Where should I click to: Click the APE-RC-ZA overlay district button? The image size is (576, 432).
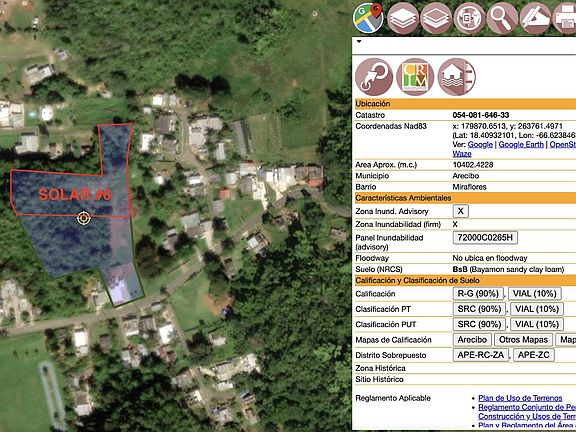[x=480, y=355]
